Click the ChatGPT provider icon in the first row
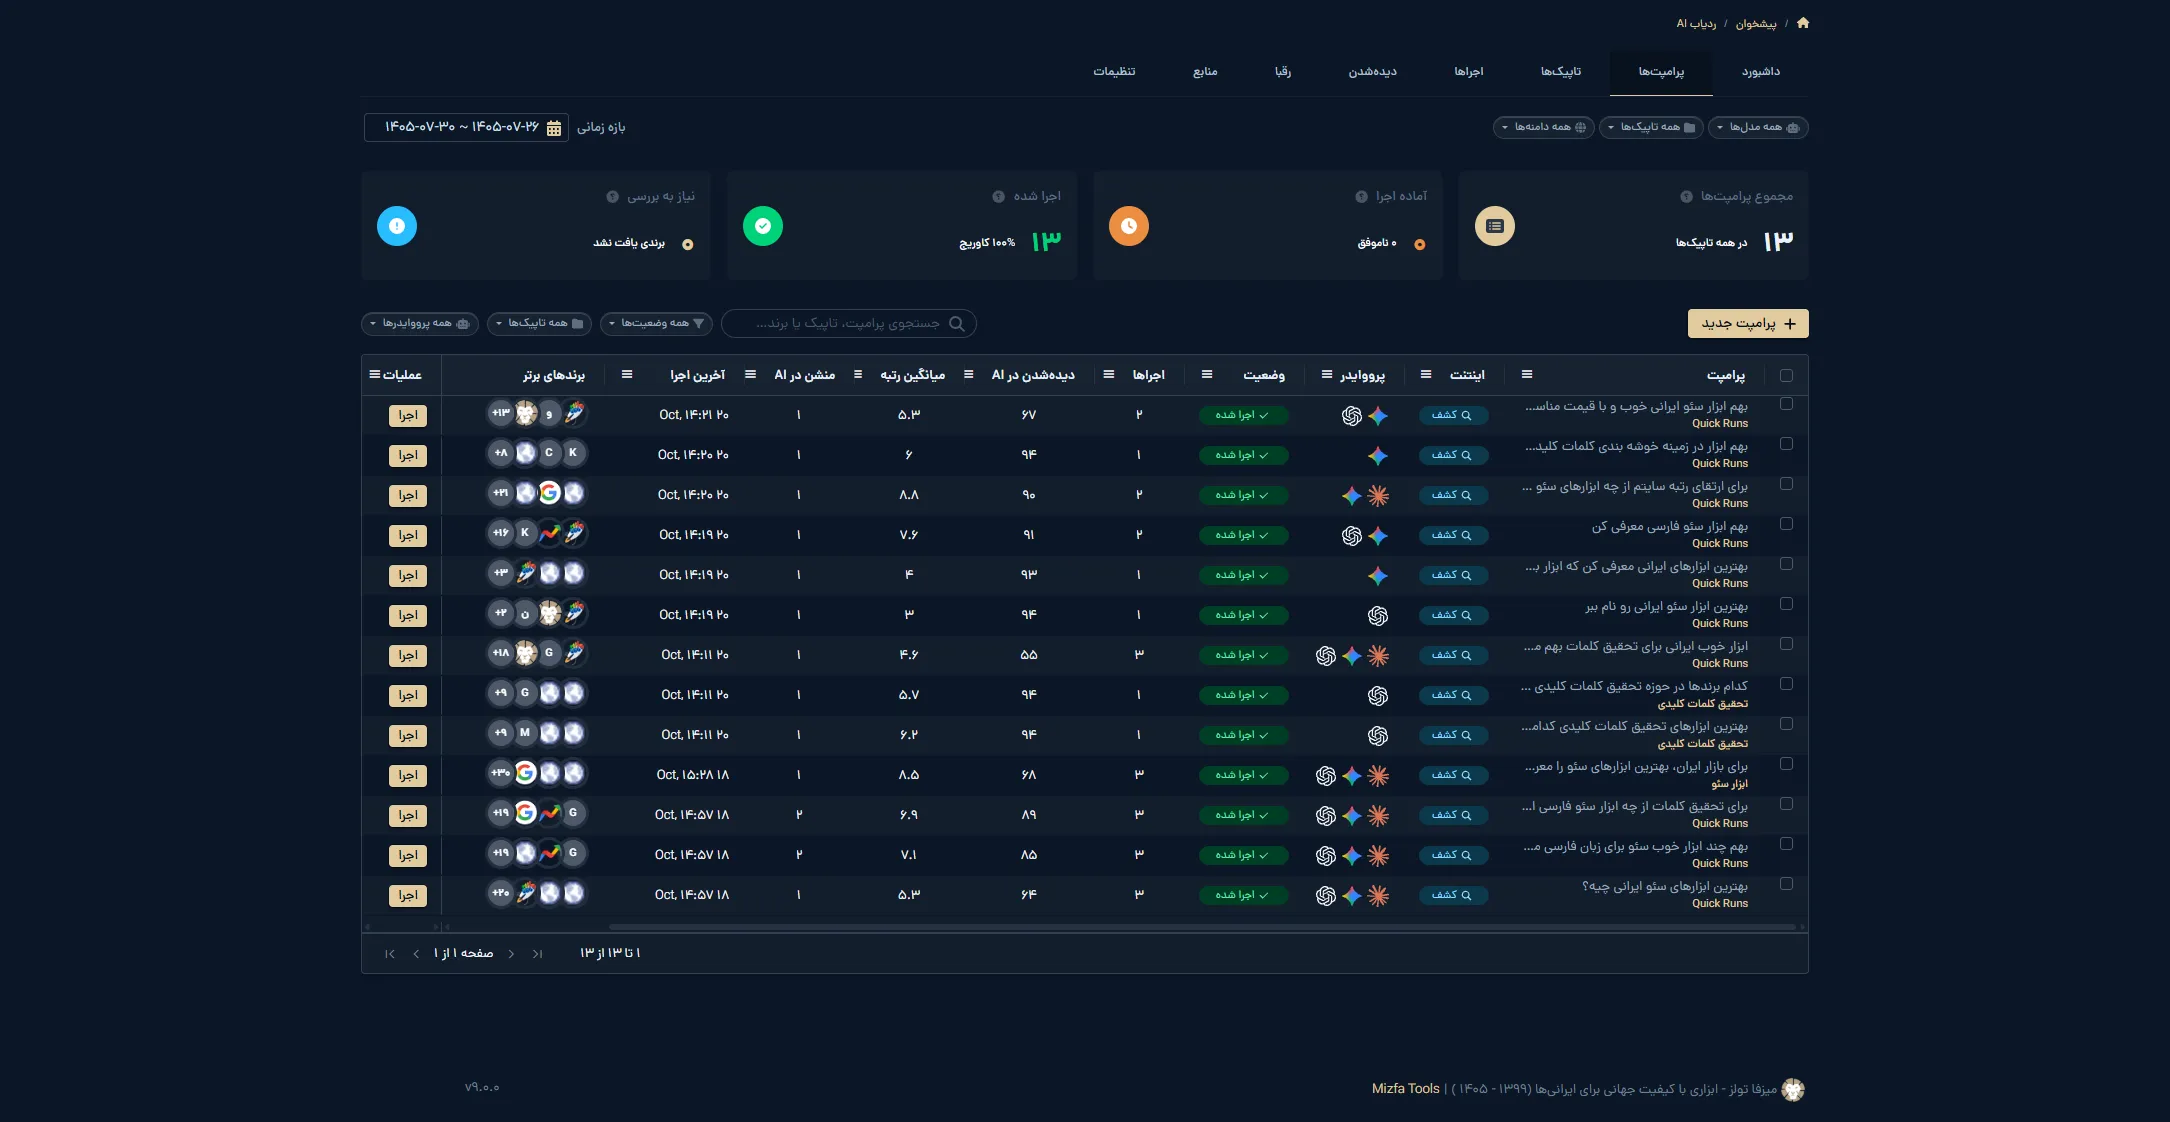Viewport: 2170px width, 1122px height. [1352, 416]
